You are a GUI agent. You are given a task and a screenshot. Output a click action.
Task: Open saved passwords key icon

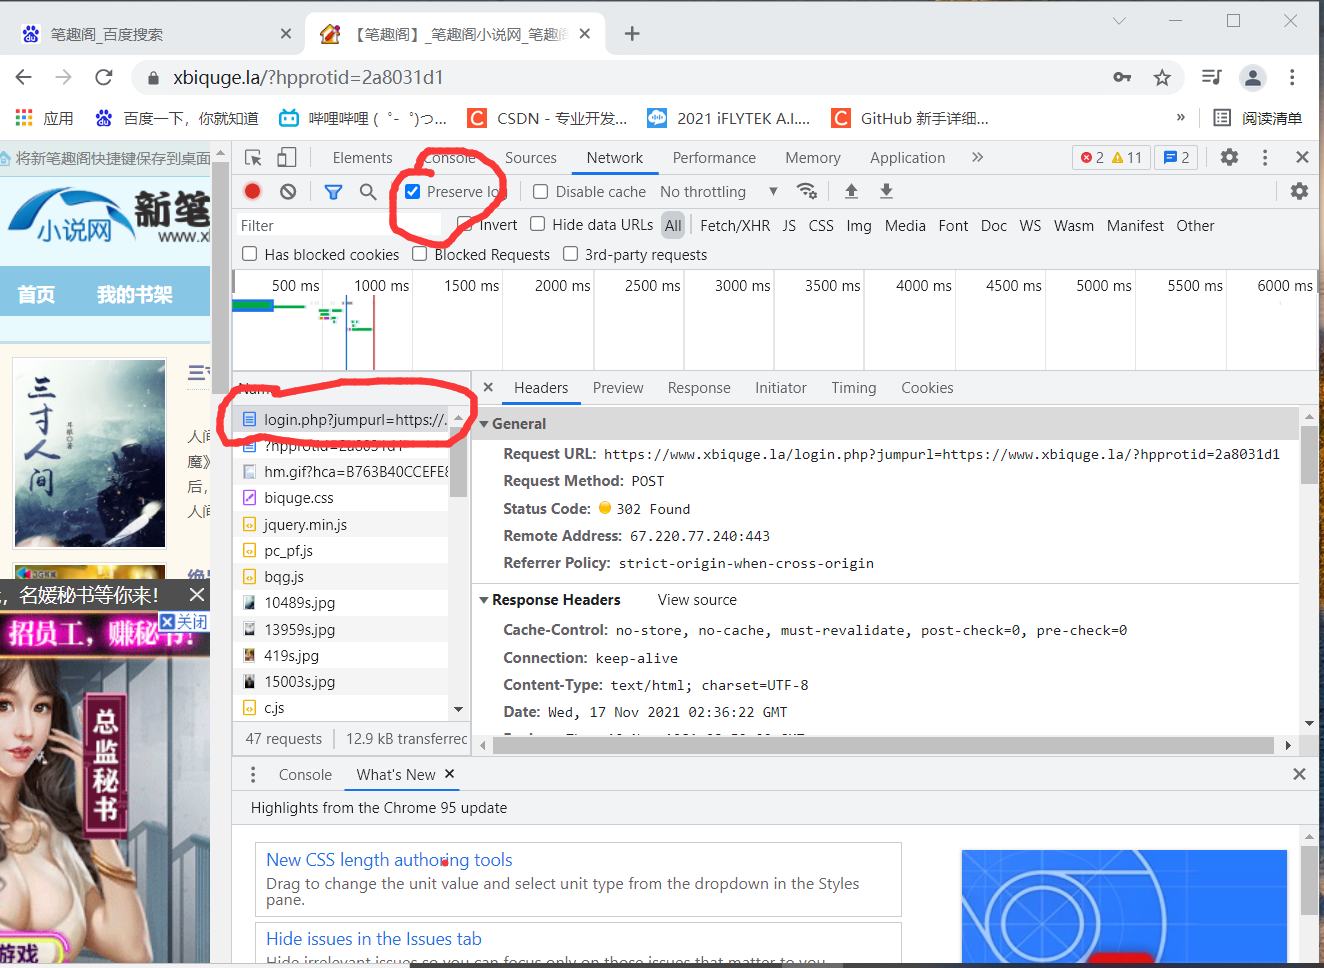pos(1122,77)
